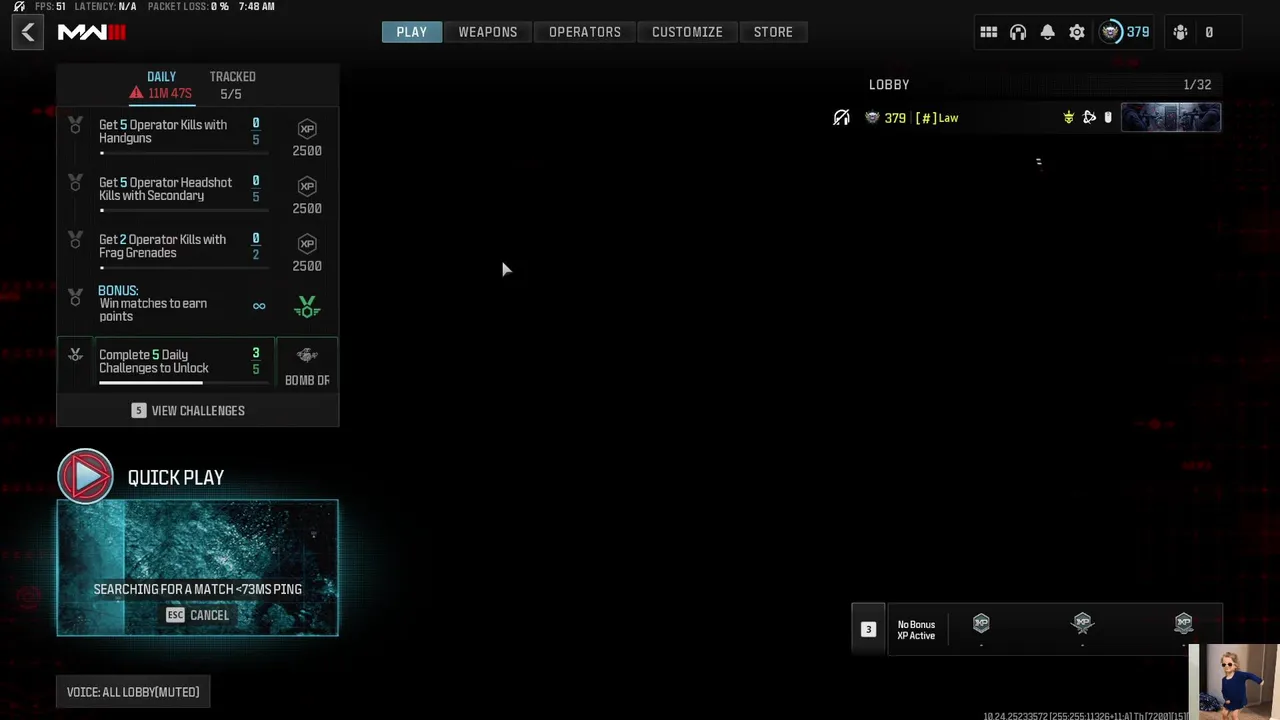Go back using the arrow button
The height and width of the screenshot is (720, 1280).
point(28,32)
